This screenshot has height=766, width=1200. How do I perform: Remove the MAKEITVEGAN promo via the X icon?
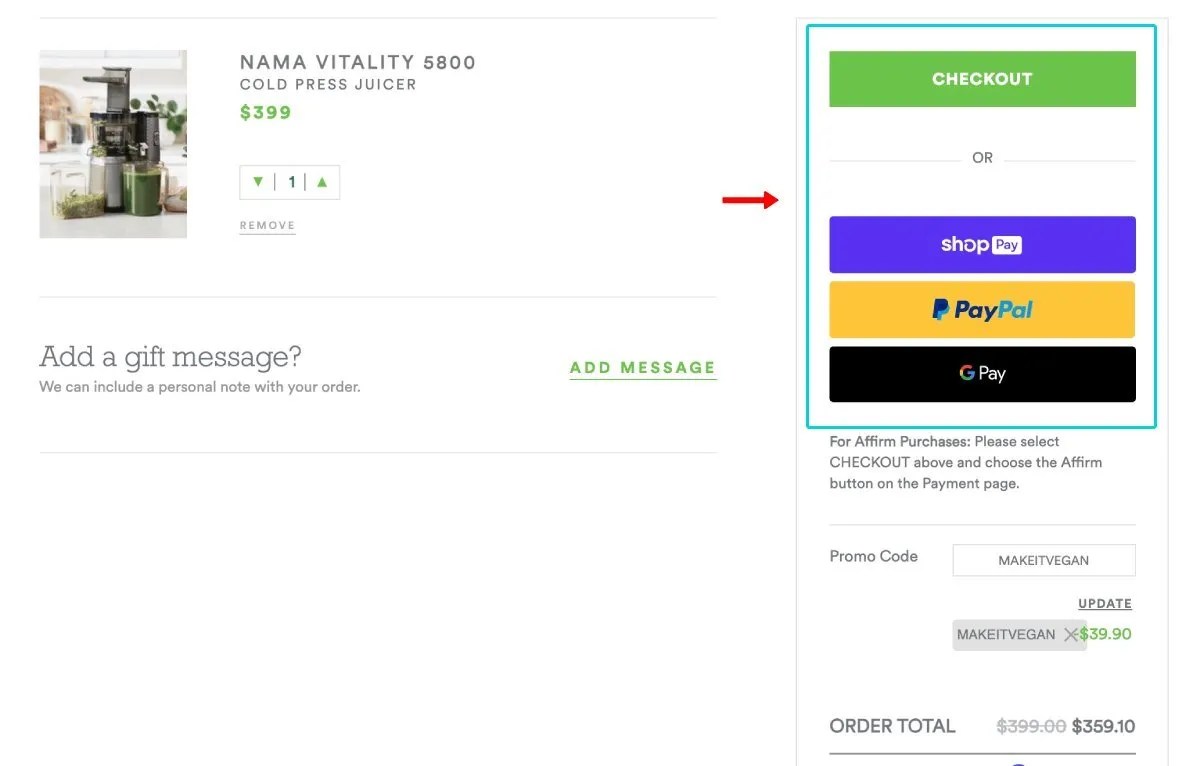[1073, 634]
